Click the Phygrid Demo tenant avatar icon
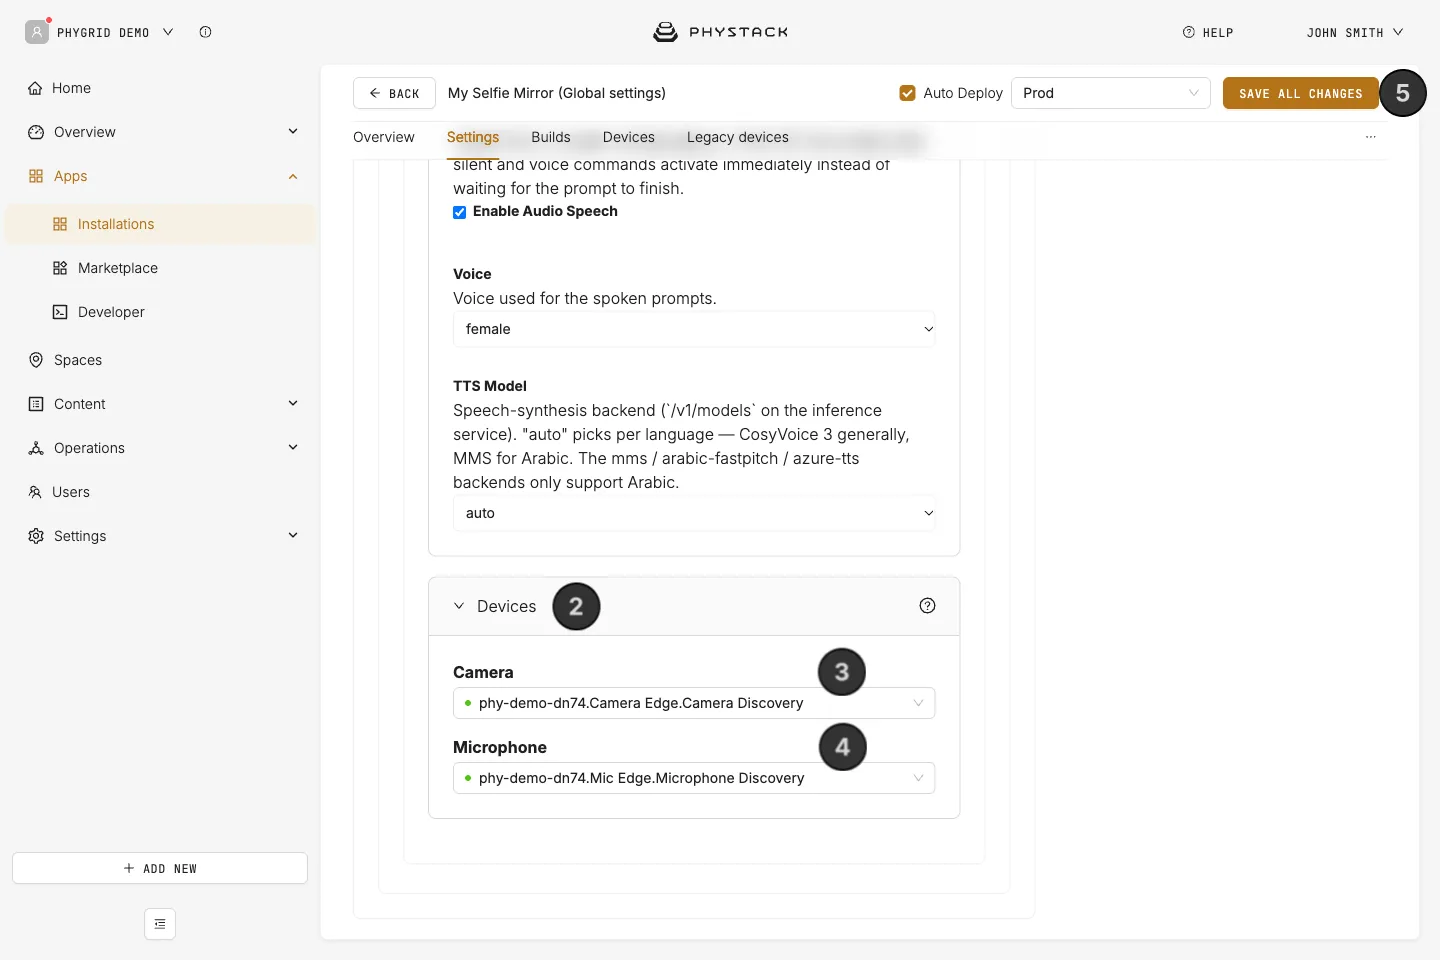The image size is (1440, 960). [37, 32]
